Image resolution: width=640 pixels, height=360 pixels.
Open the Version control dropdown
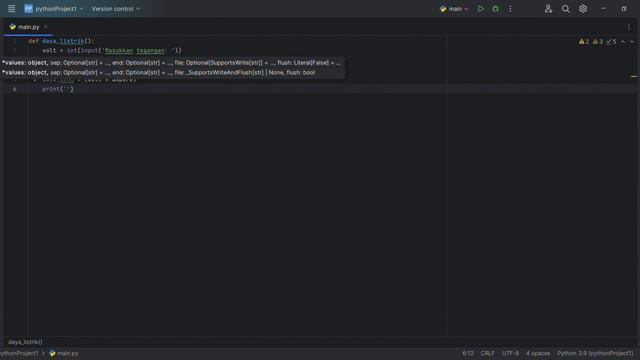pos(116,9)
